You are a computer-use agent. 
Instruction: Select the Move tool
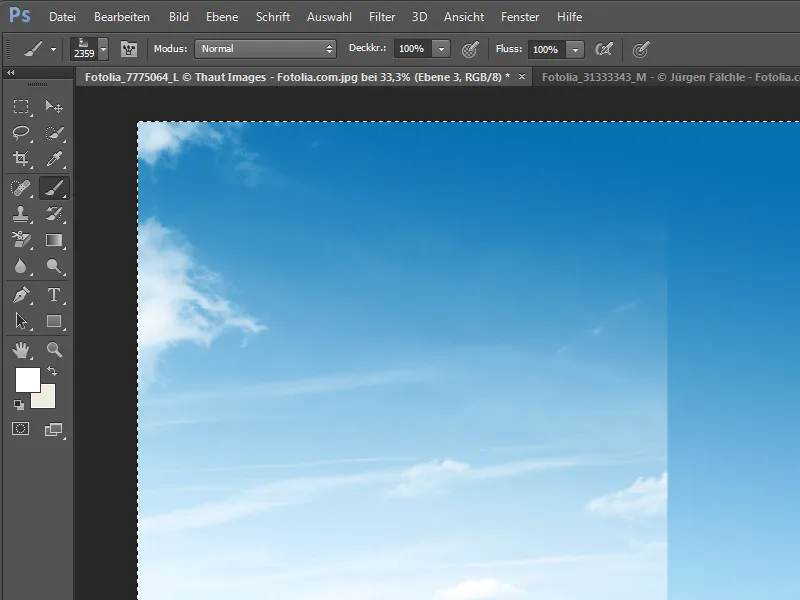[x=54, y=107]
